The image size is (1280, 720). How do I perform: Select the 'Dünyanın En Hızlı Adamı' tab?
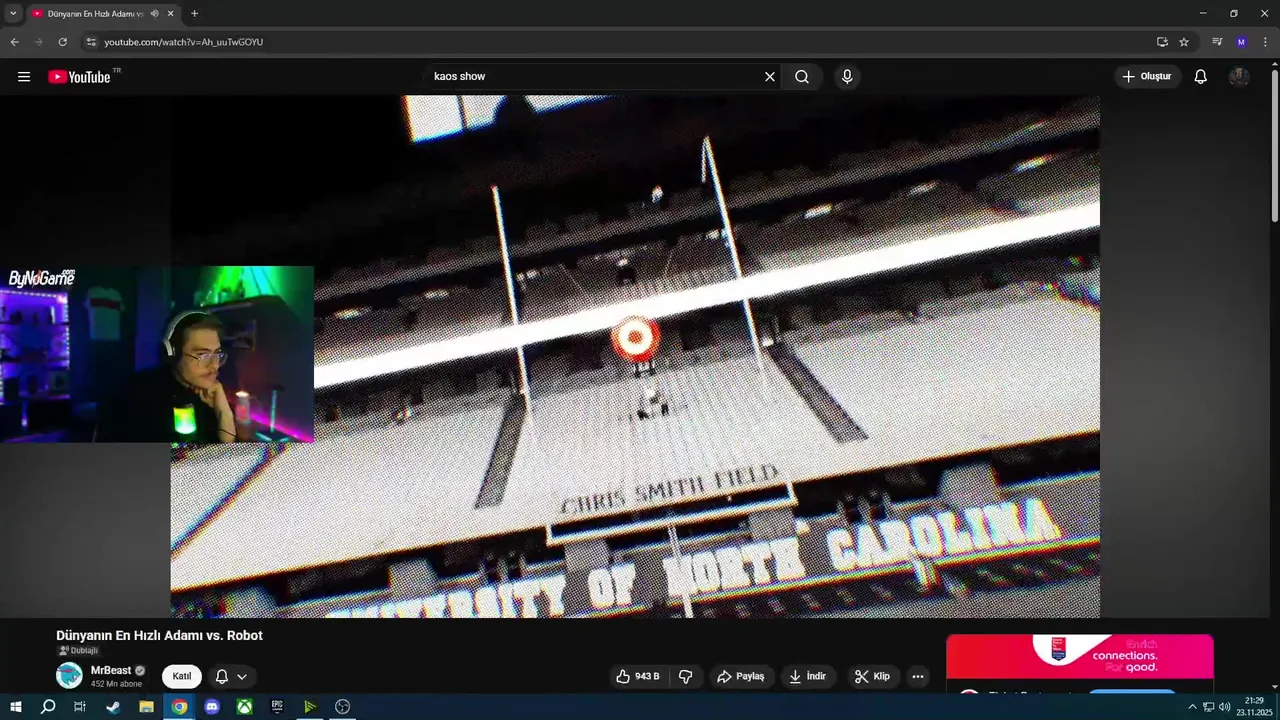95,14
